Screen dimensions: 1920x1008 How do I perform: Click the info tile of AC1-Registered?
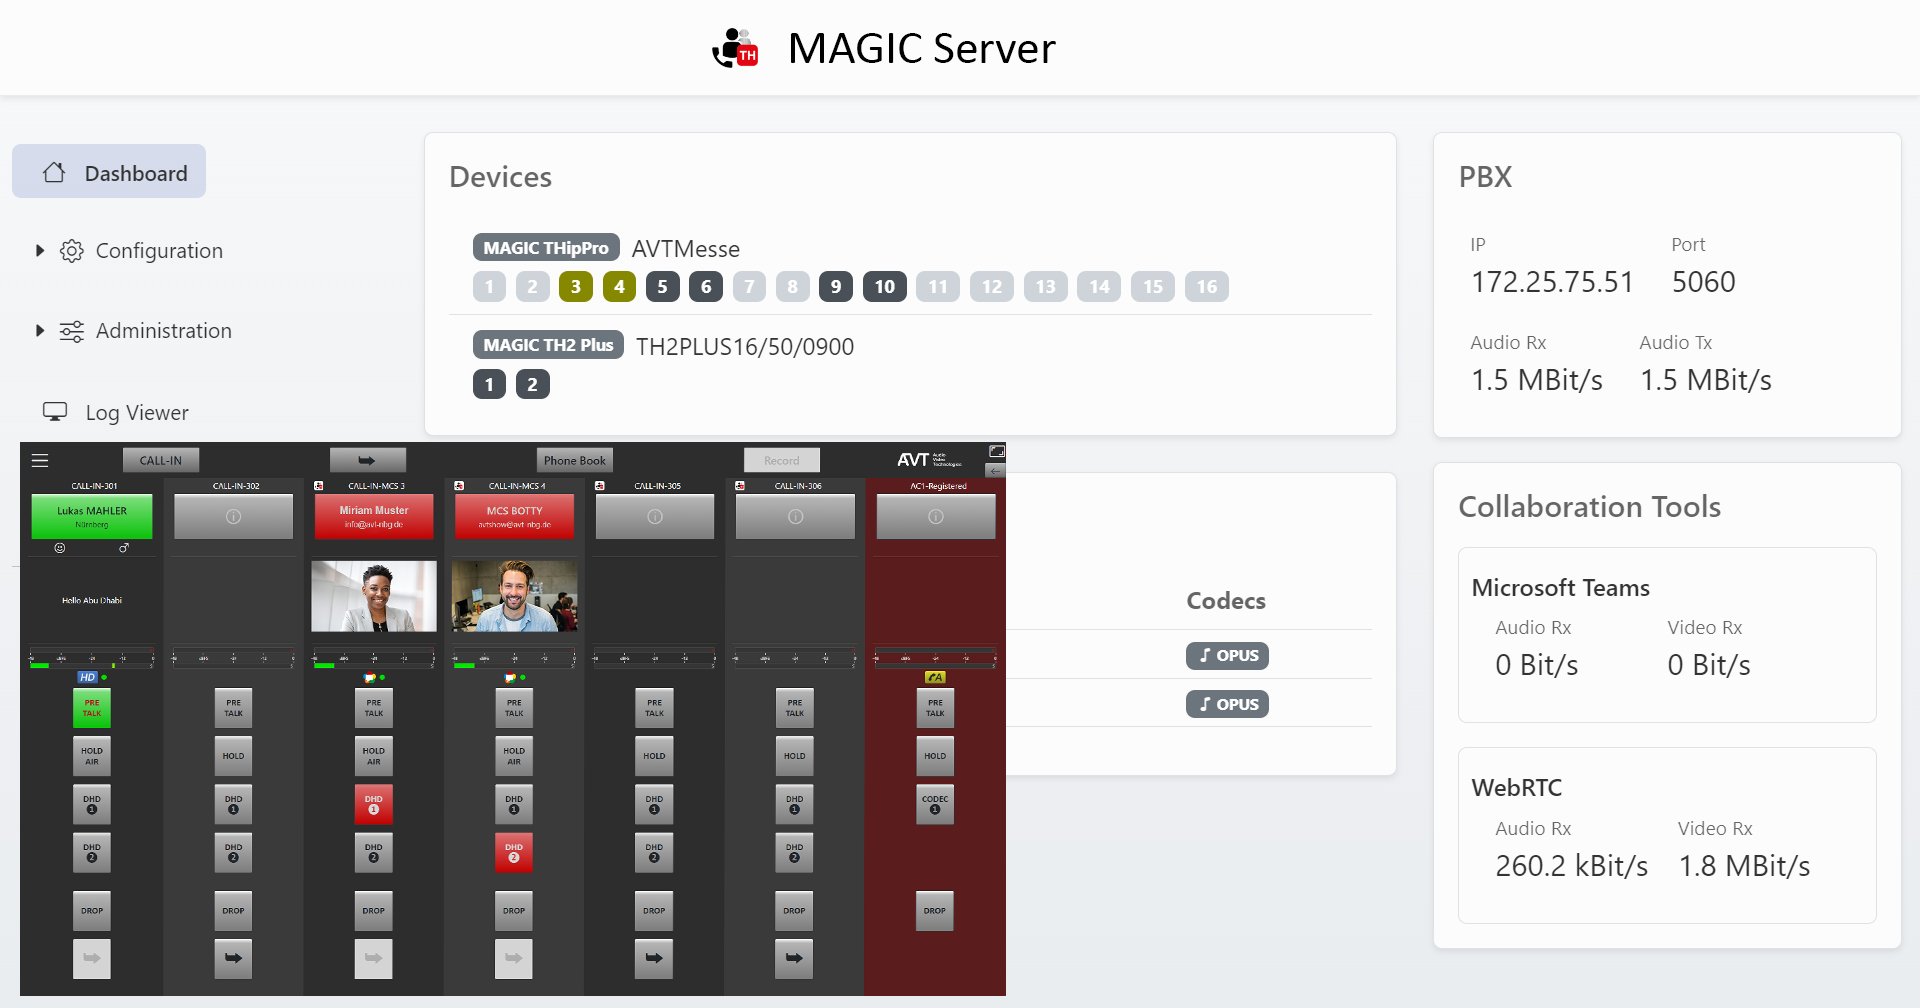pyautogui.click(x=936, y=517)
